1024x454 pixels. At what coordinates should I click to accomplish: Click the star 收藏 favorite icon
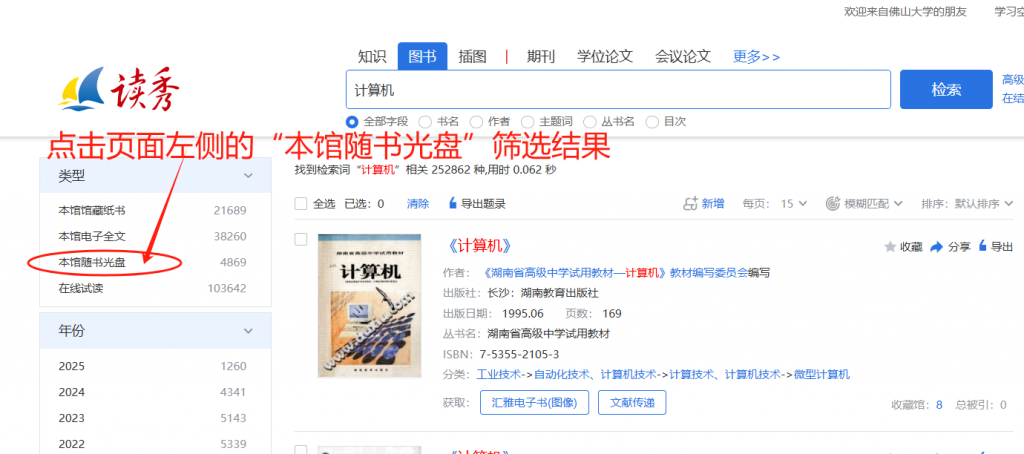click(x=889, y=247)
